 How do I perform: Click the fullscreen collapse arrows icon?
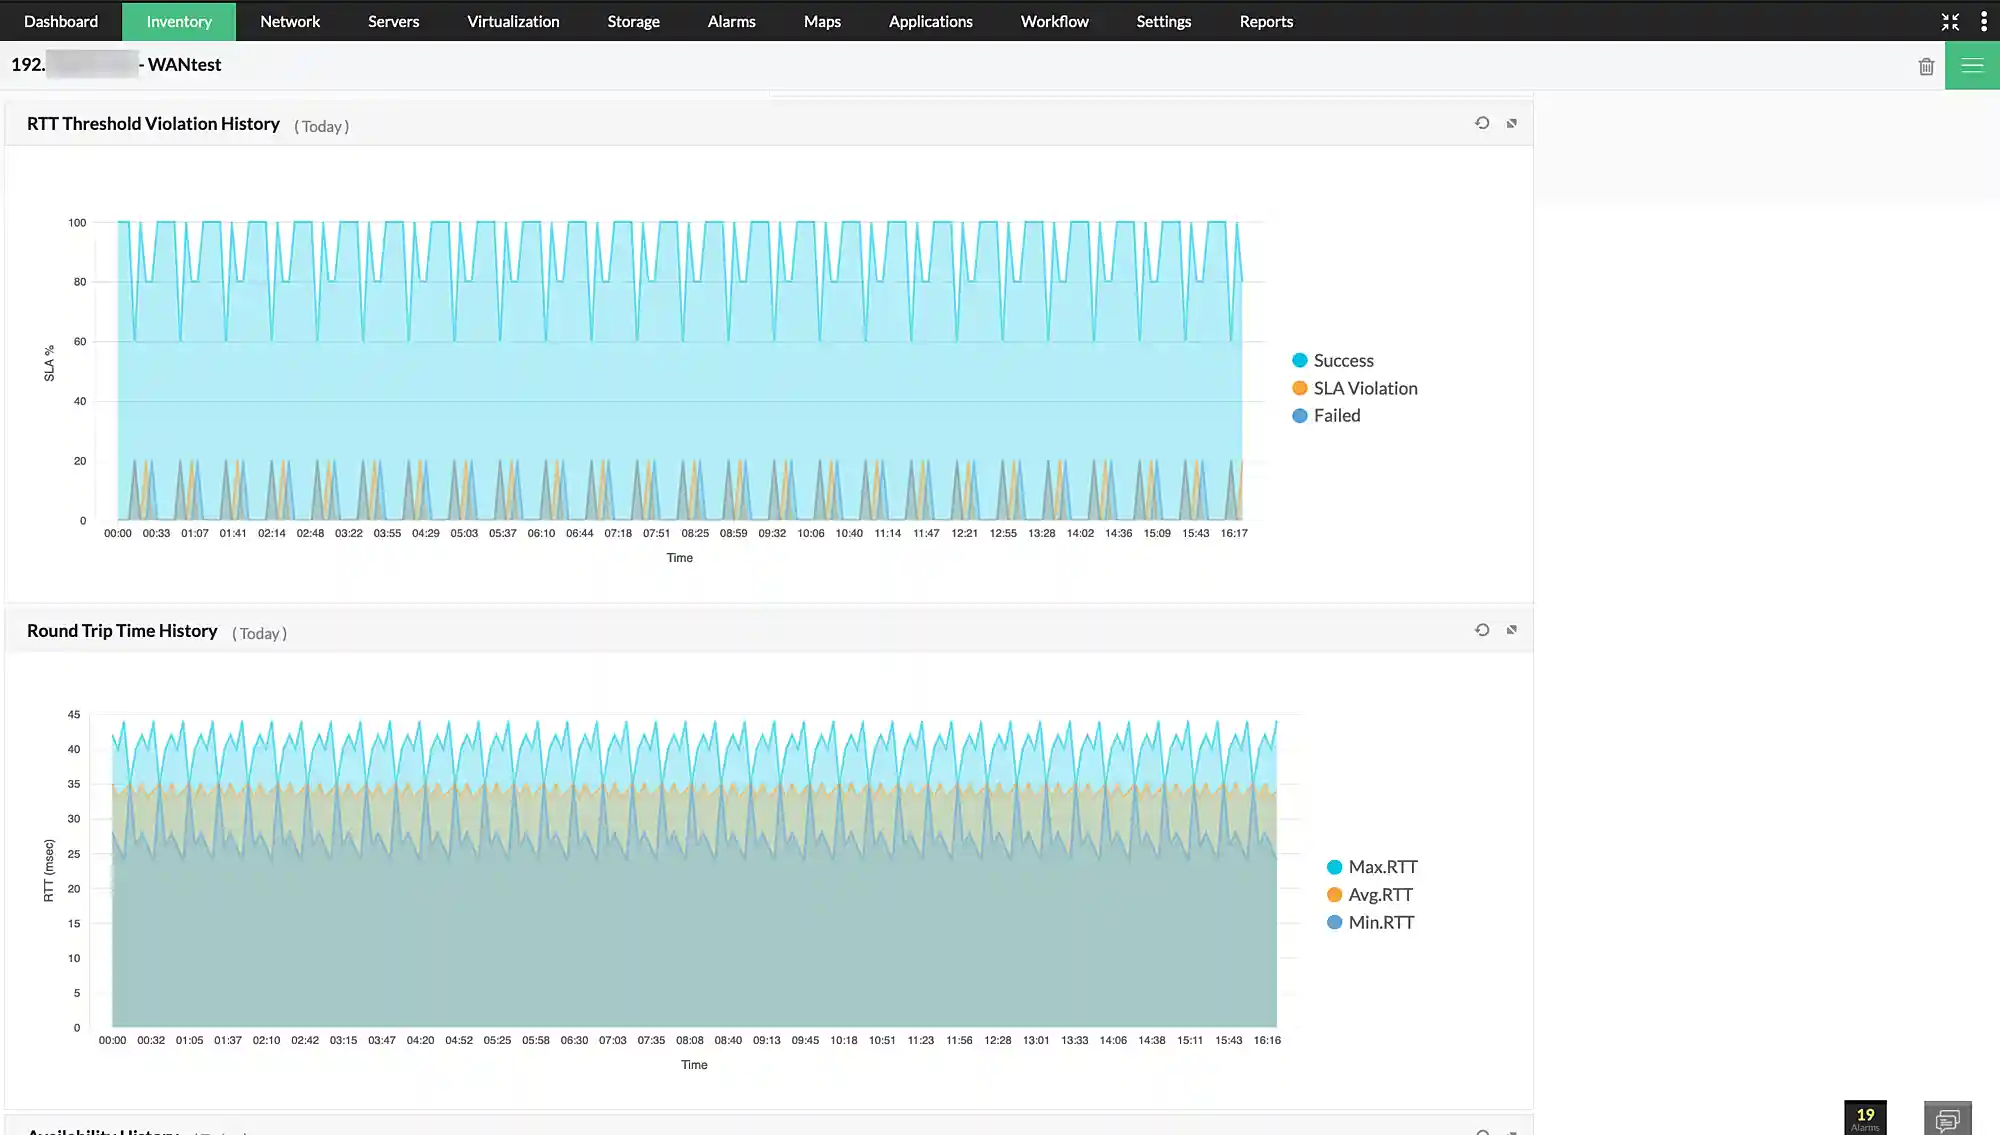coord(1950,21)
